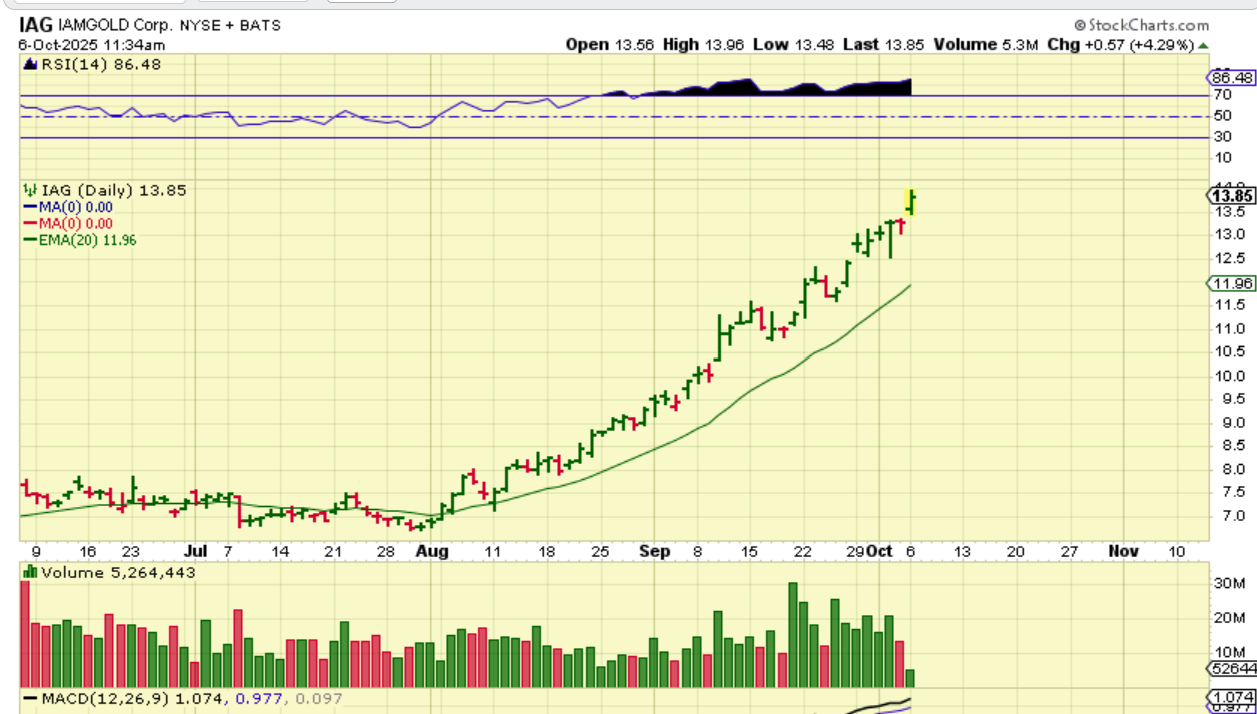Click the IAG ticker symbol in the header
The image size is (1257, 714).
coord(35,24)
